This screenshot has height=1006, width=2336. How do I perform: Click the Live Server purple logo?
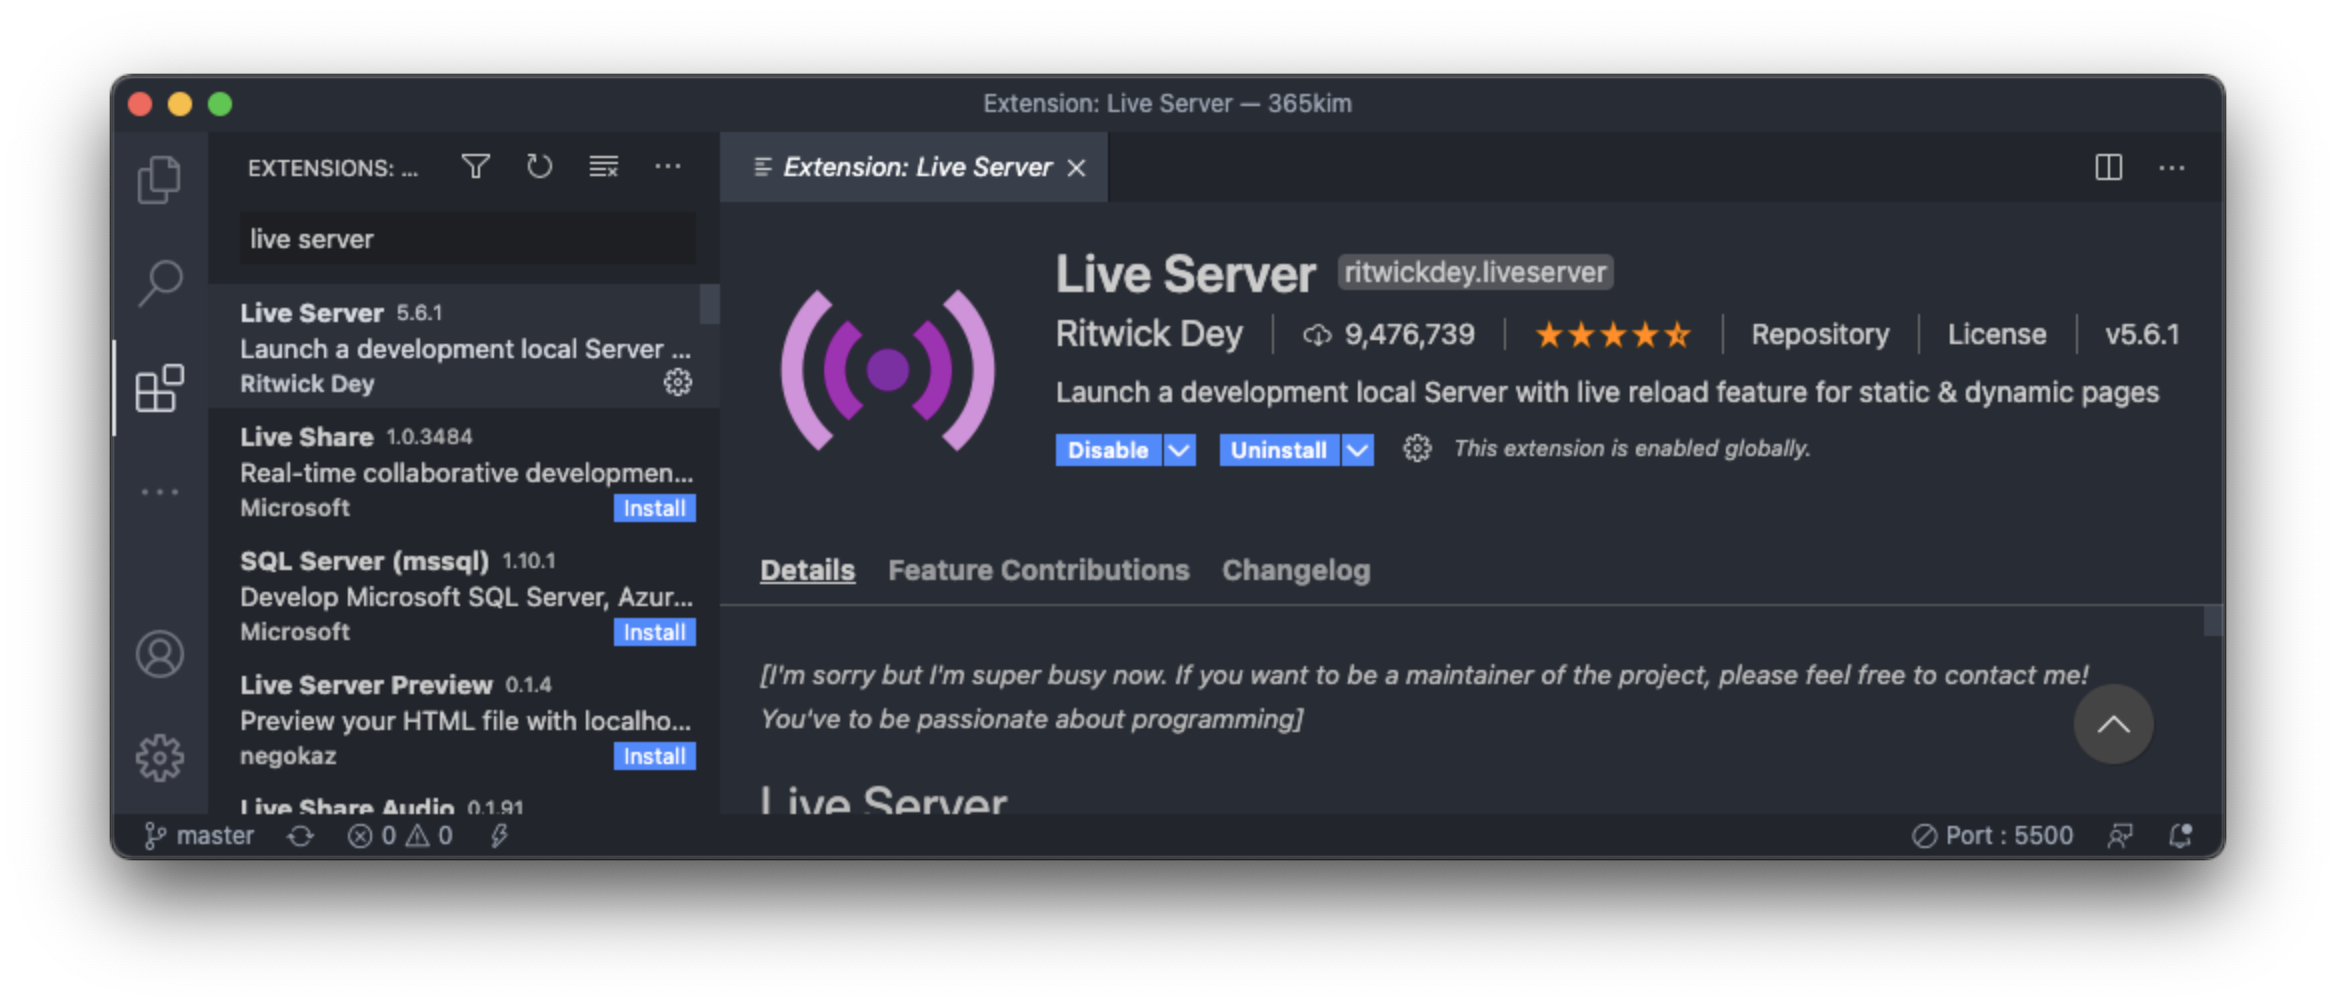888,370
